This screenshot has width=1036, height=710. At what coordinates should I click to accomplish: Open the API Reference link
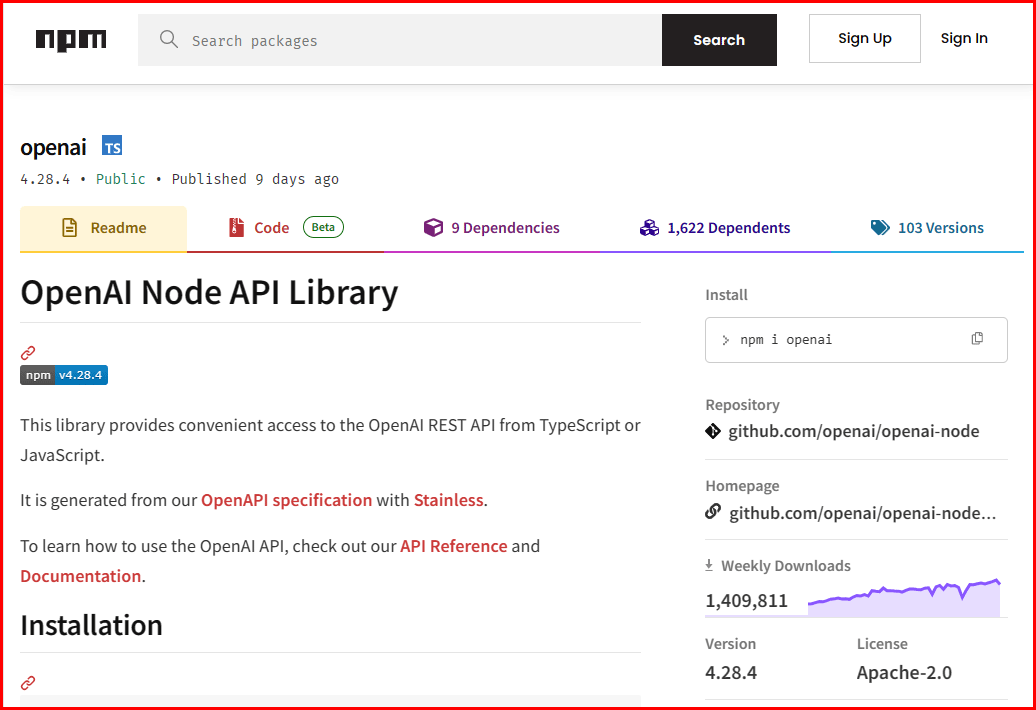point(453,546)
